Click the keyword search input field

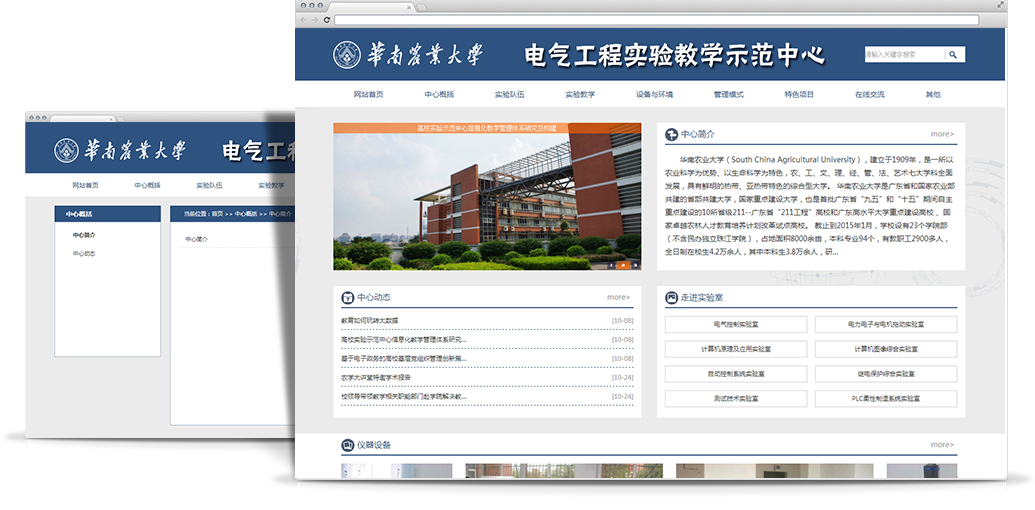[x=903, y=55]
